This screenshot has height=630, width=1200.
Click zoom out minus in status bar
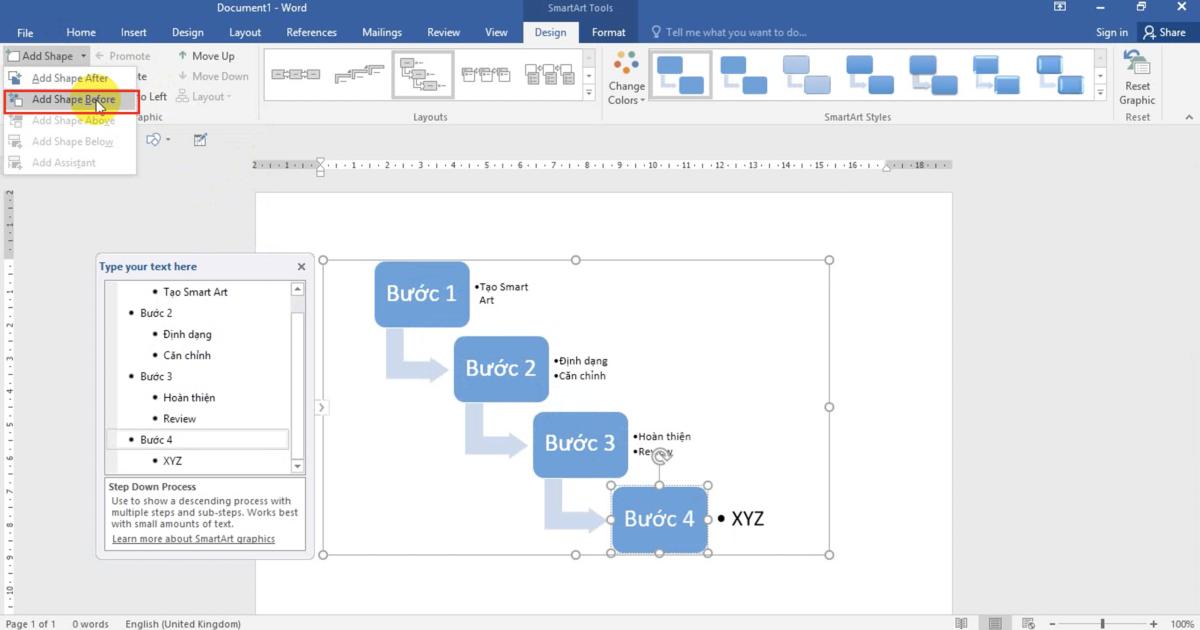(1052, 623)
